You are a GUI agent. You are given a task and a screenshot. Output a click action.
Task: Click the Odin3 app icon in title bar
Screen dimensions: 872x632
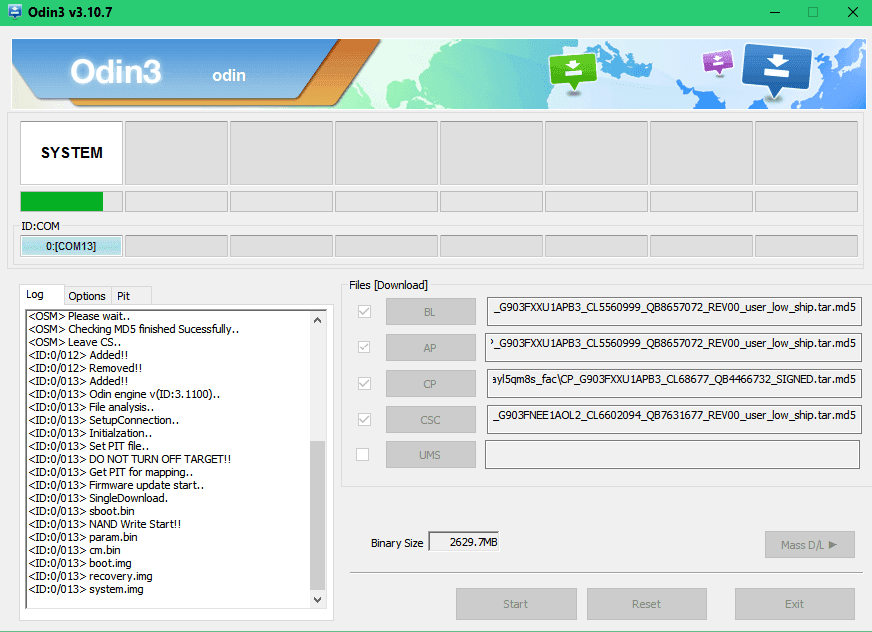[x=14, y=12]
